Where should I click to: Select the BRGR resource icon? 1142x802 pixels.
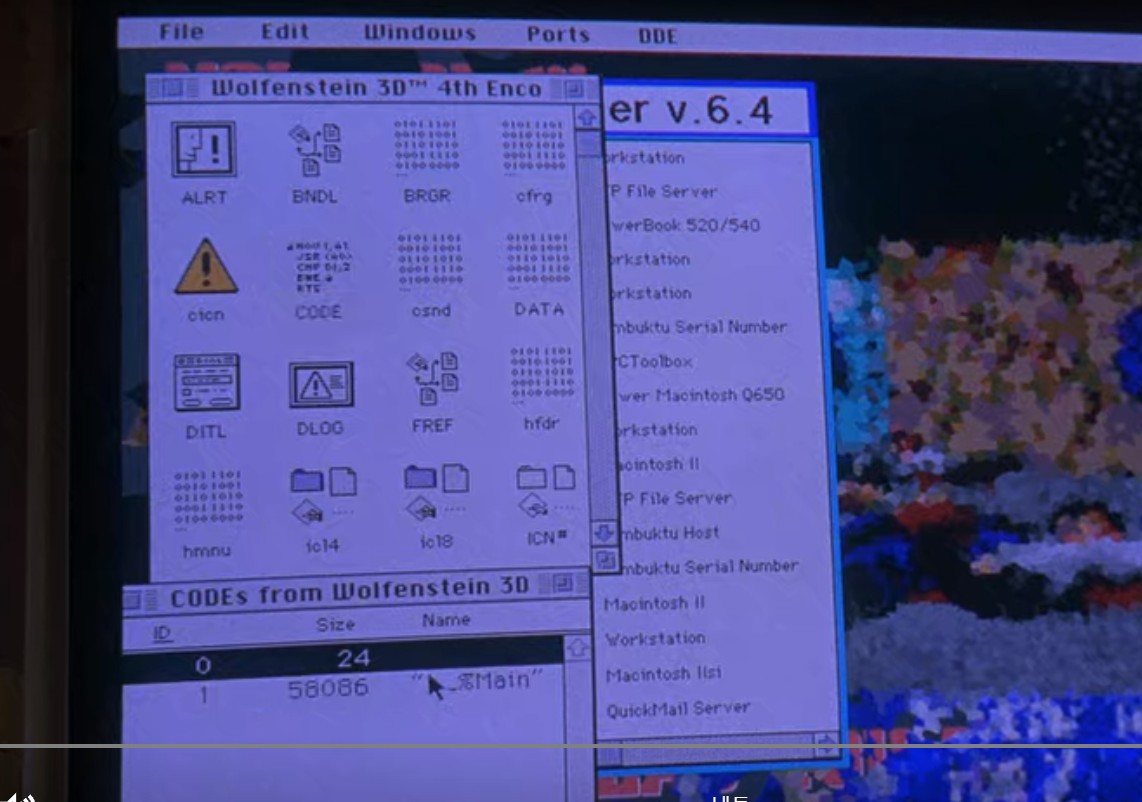(426, 149)
